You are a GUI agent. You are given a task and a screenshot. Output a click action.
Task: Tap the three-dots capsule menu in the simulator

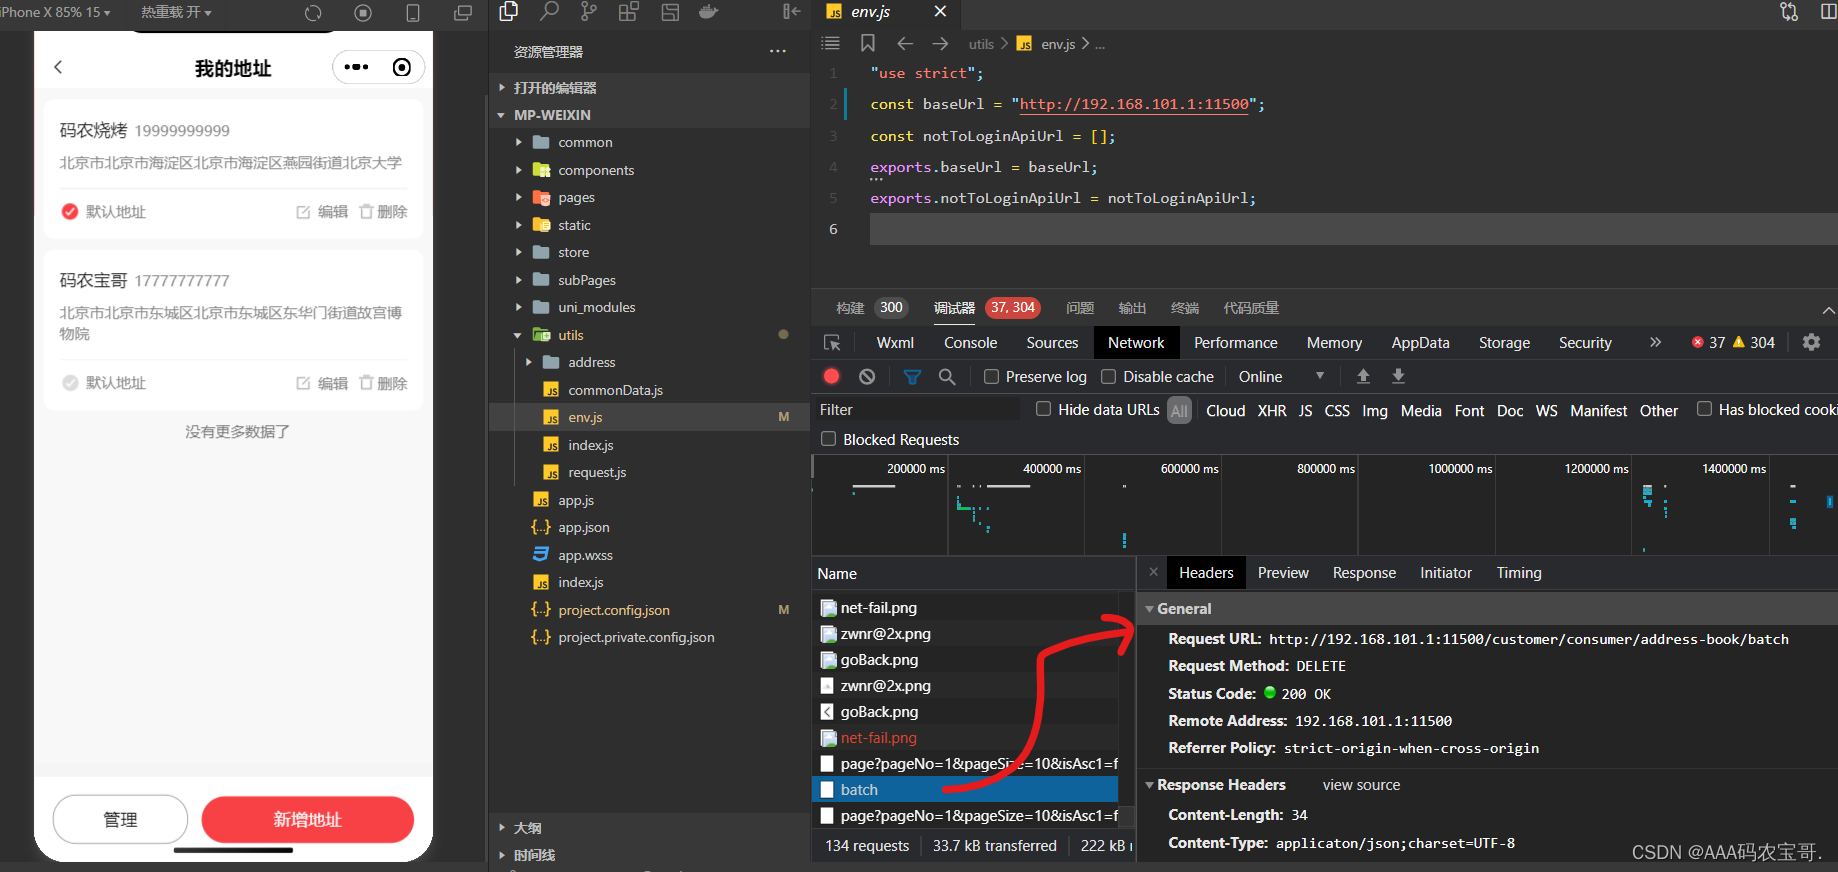356,67
